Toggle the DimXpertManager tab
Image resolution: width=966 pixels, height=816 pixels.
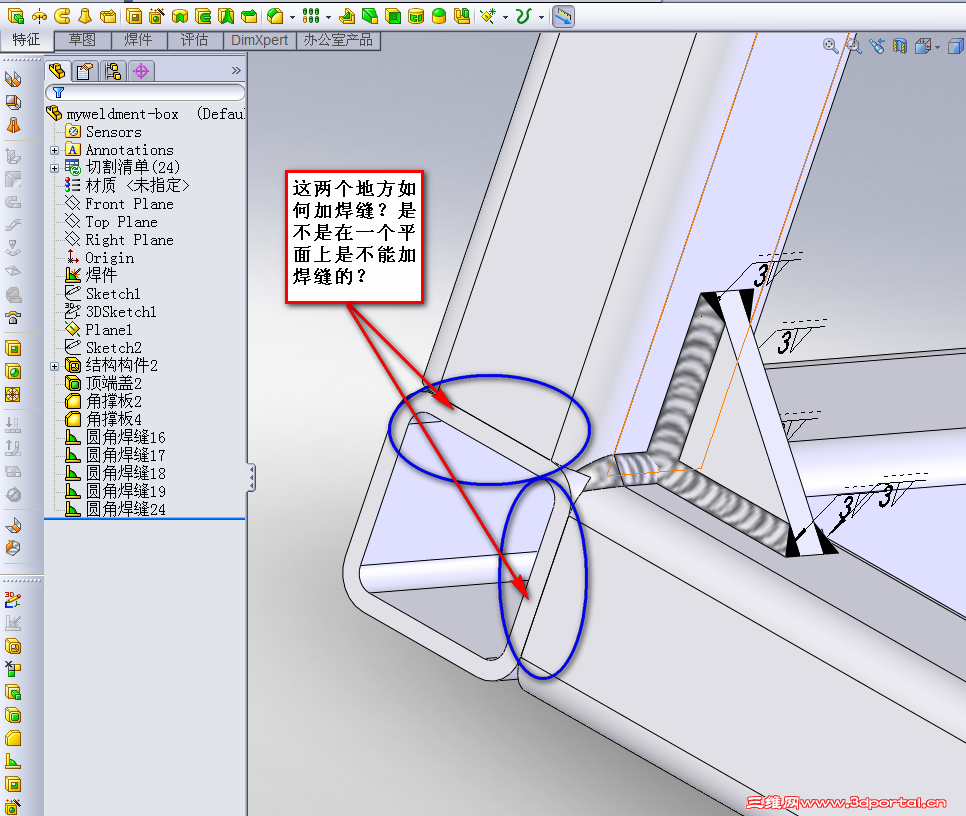tap(140, 70)
